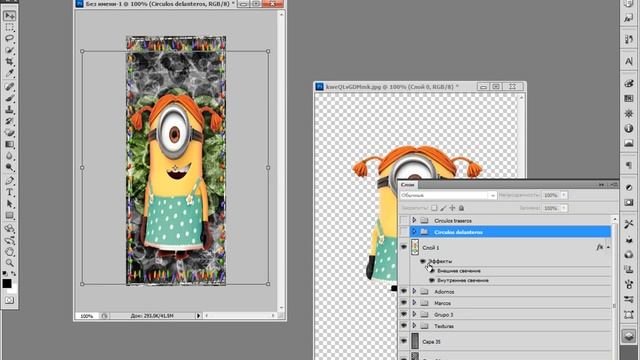Hide the Adornos group
This screenshot has height=360, width=640.
[404, 291]
